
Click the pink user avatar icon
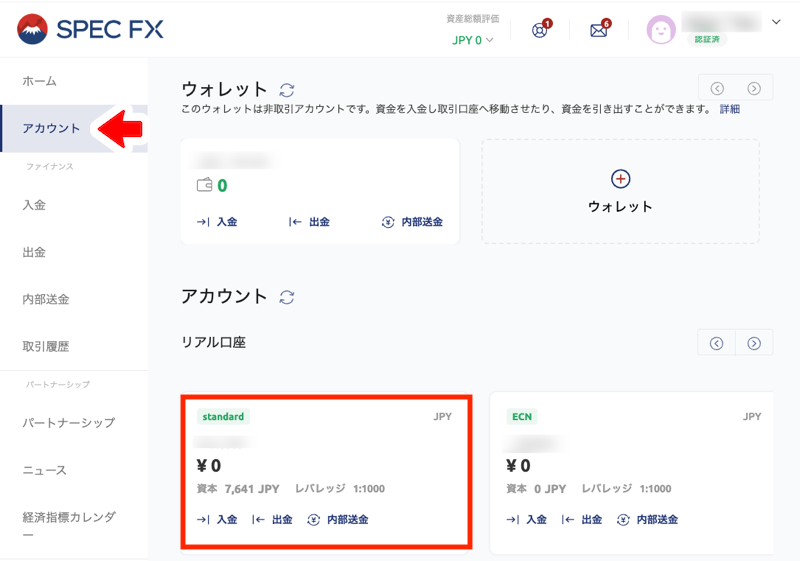point(661,30)
